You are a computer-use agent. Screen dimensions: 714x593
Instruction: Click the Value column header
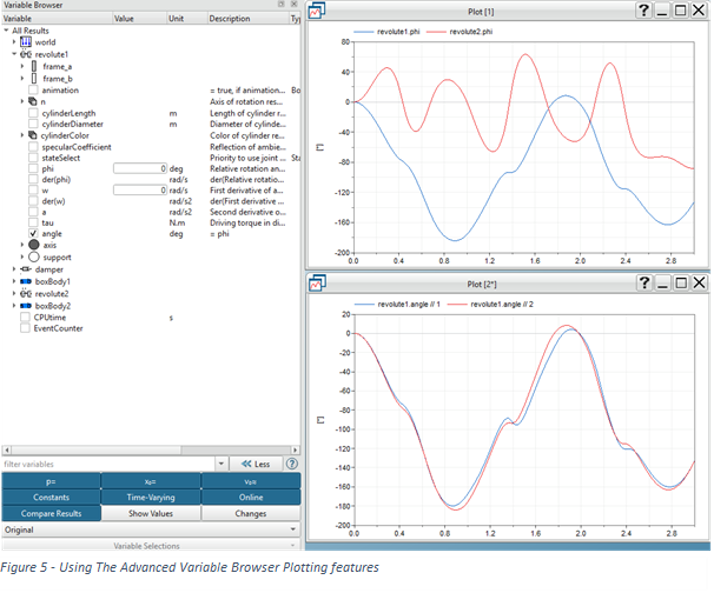pos(139,18)
